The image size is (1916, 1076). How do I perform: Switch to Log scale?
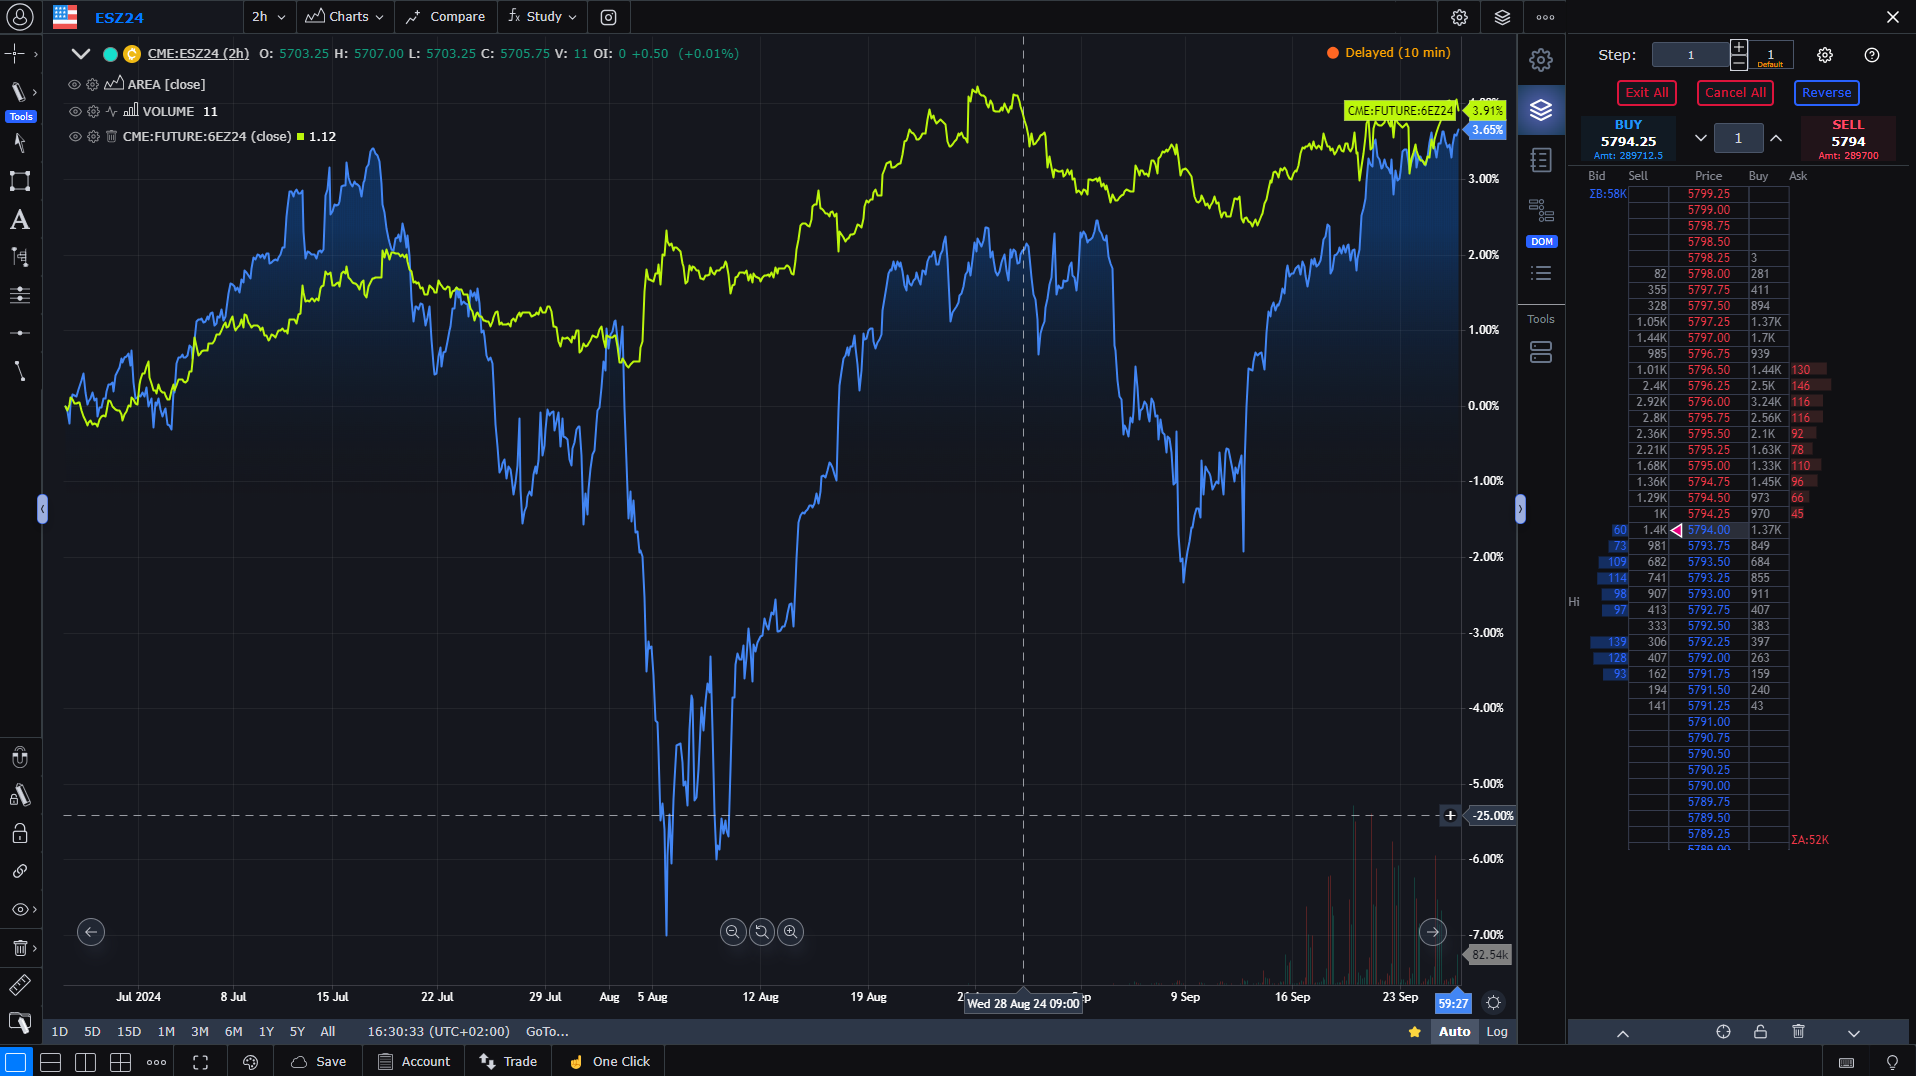point(1496,1031)
